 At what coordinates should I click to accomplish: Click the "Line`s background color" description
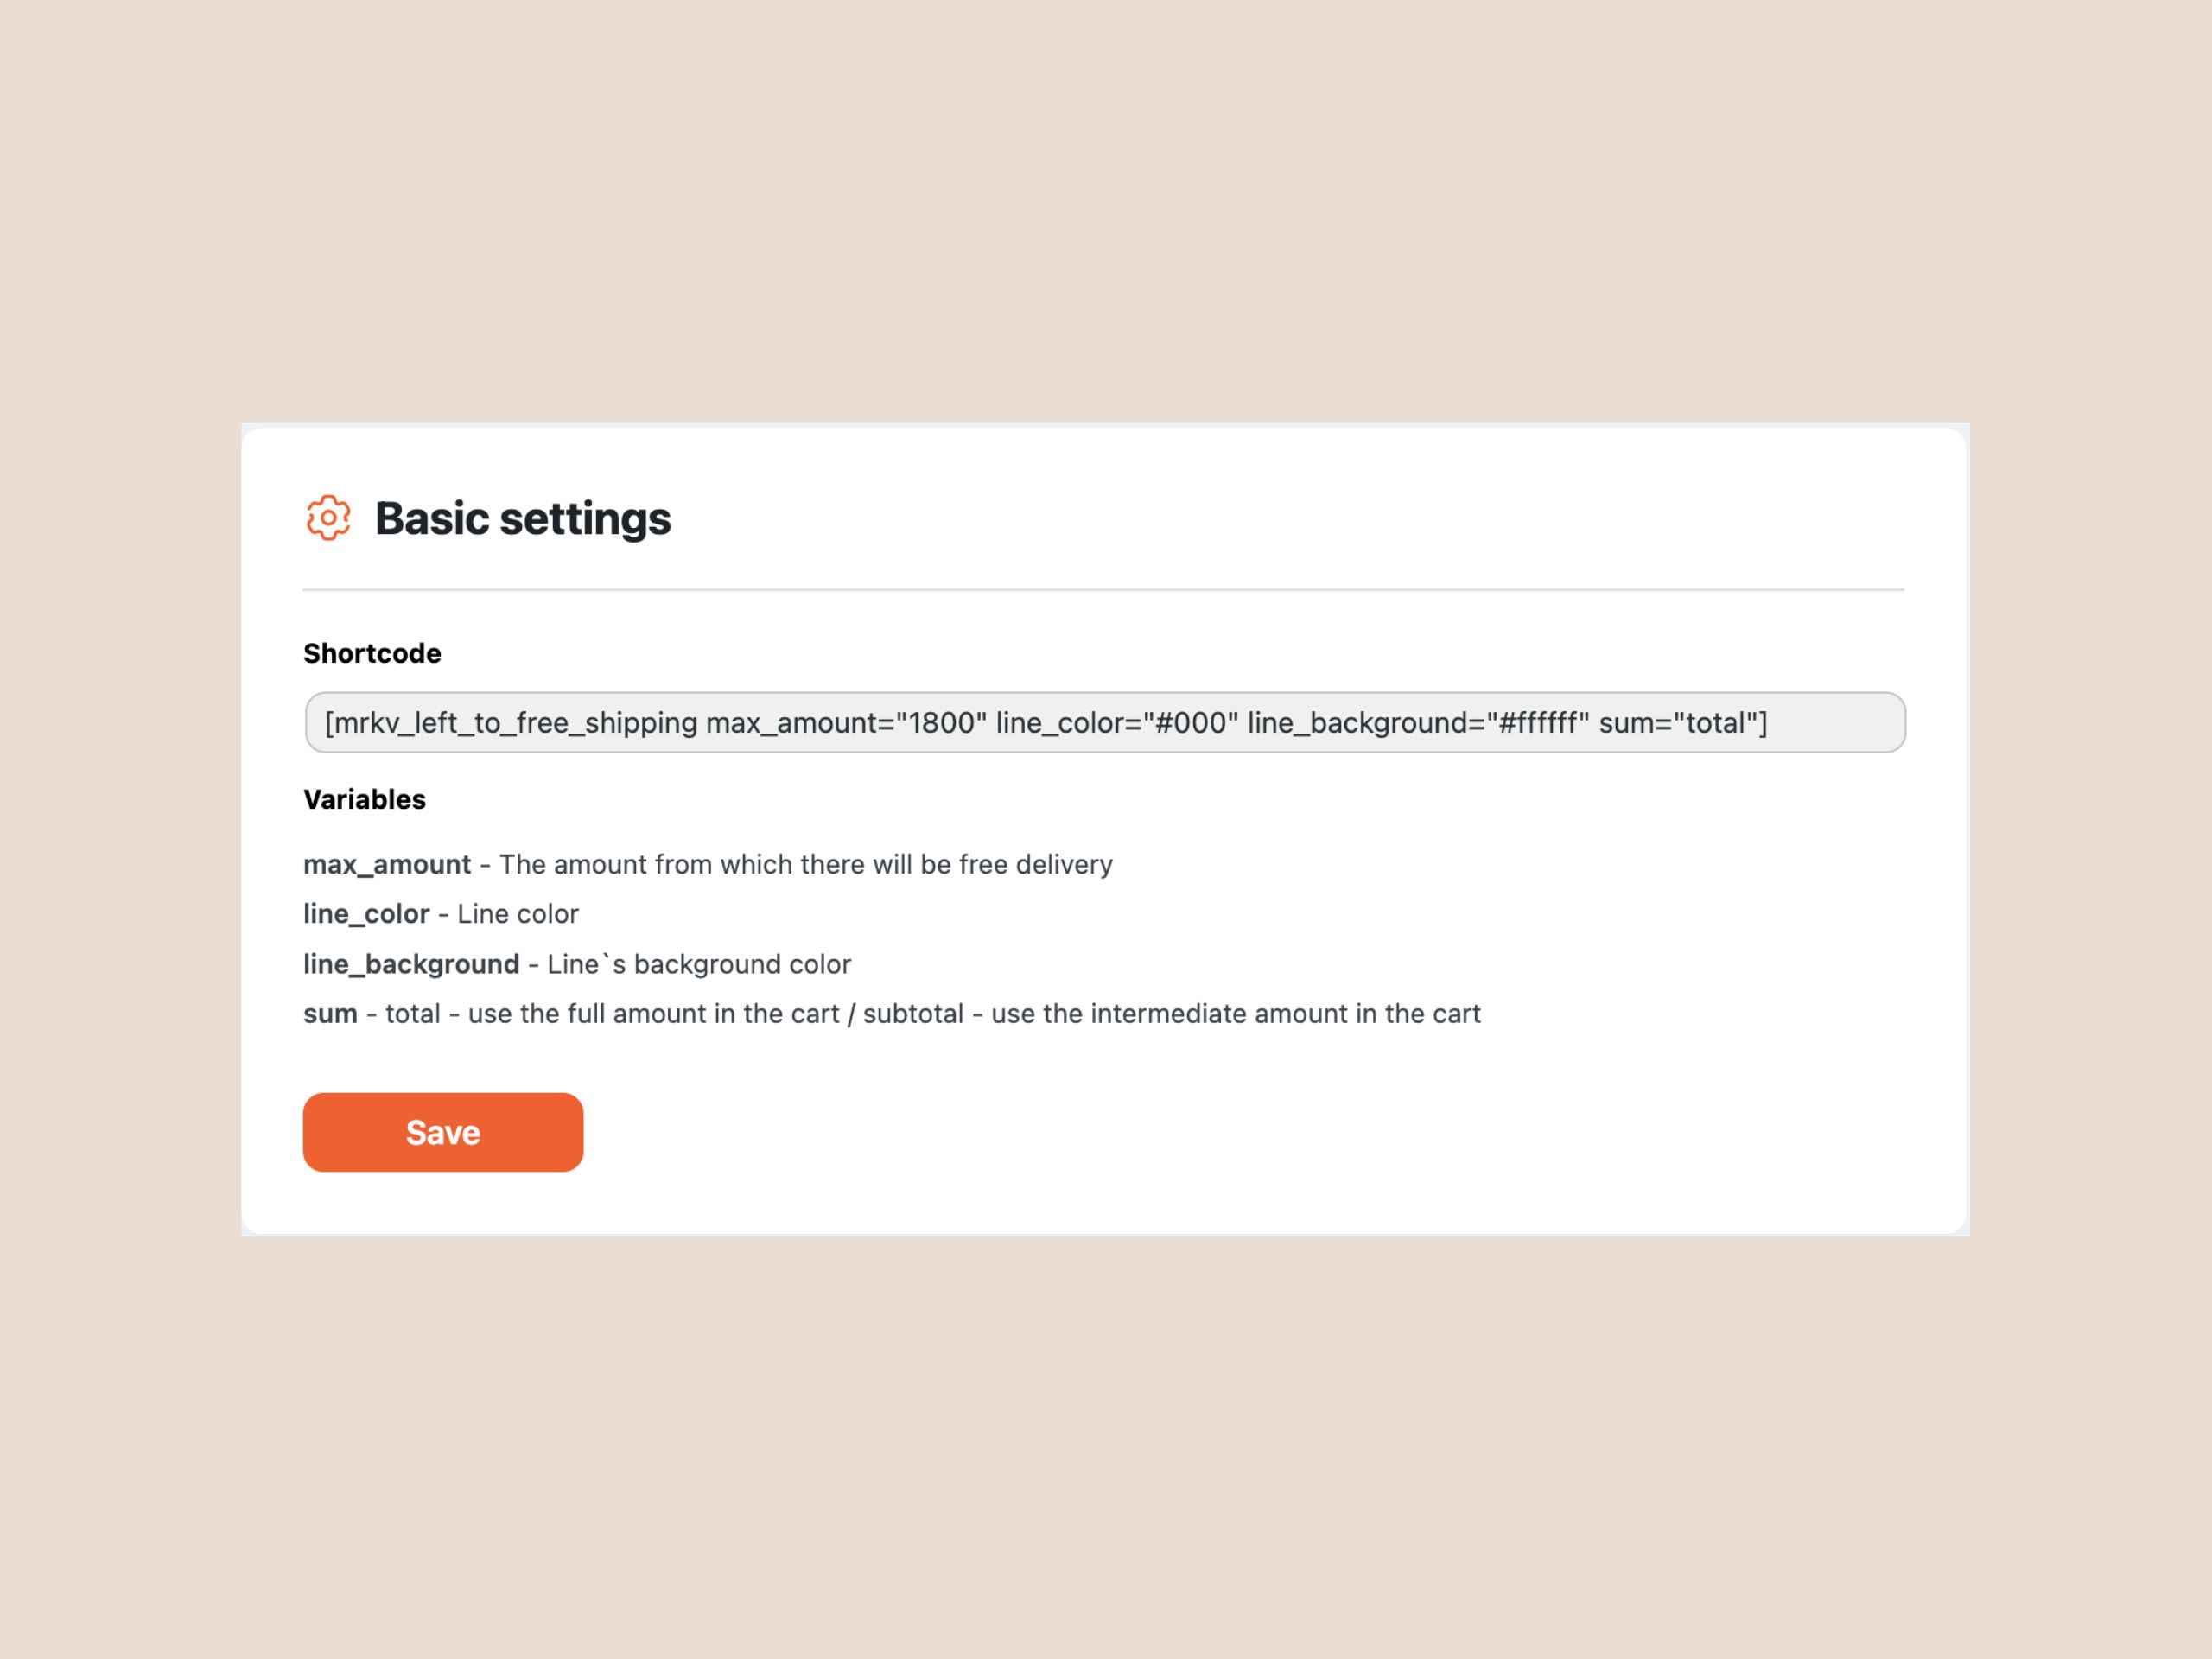699,964
